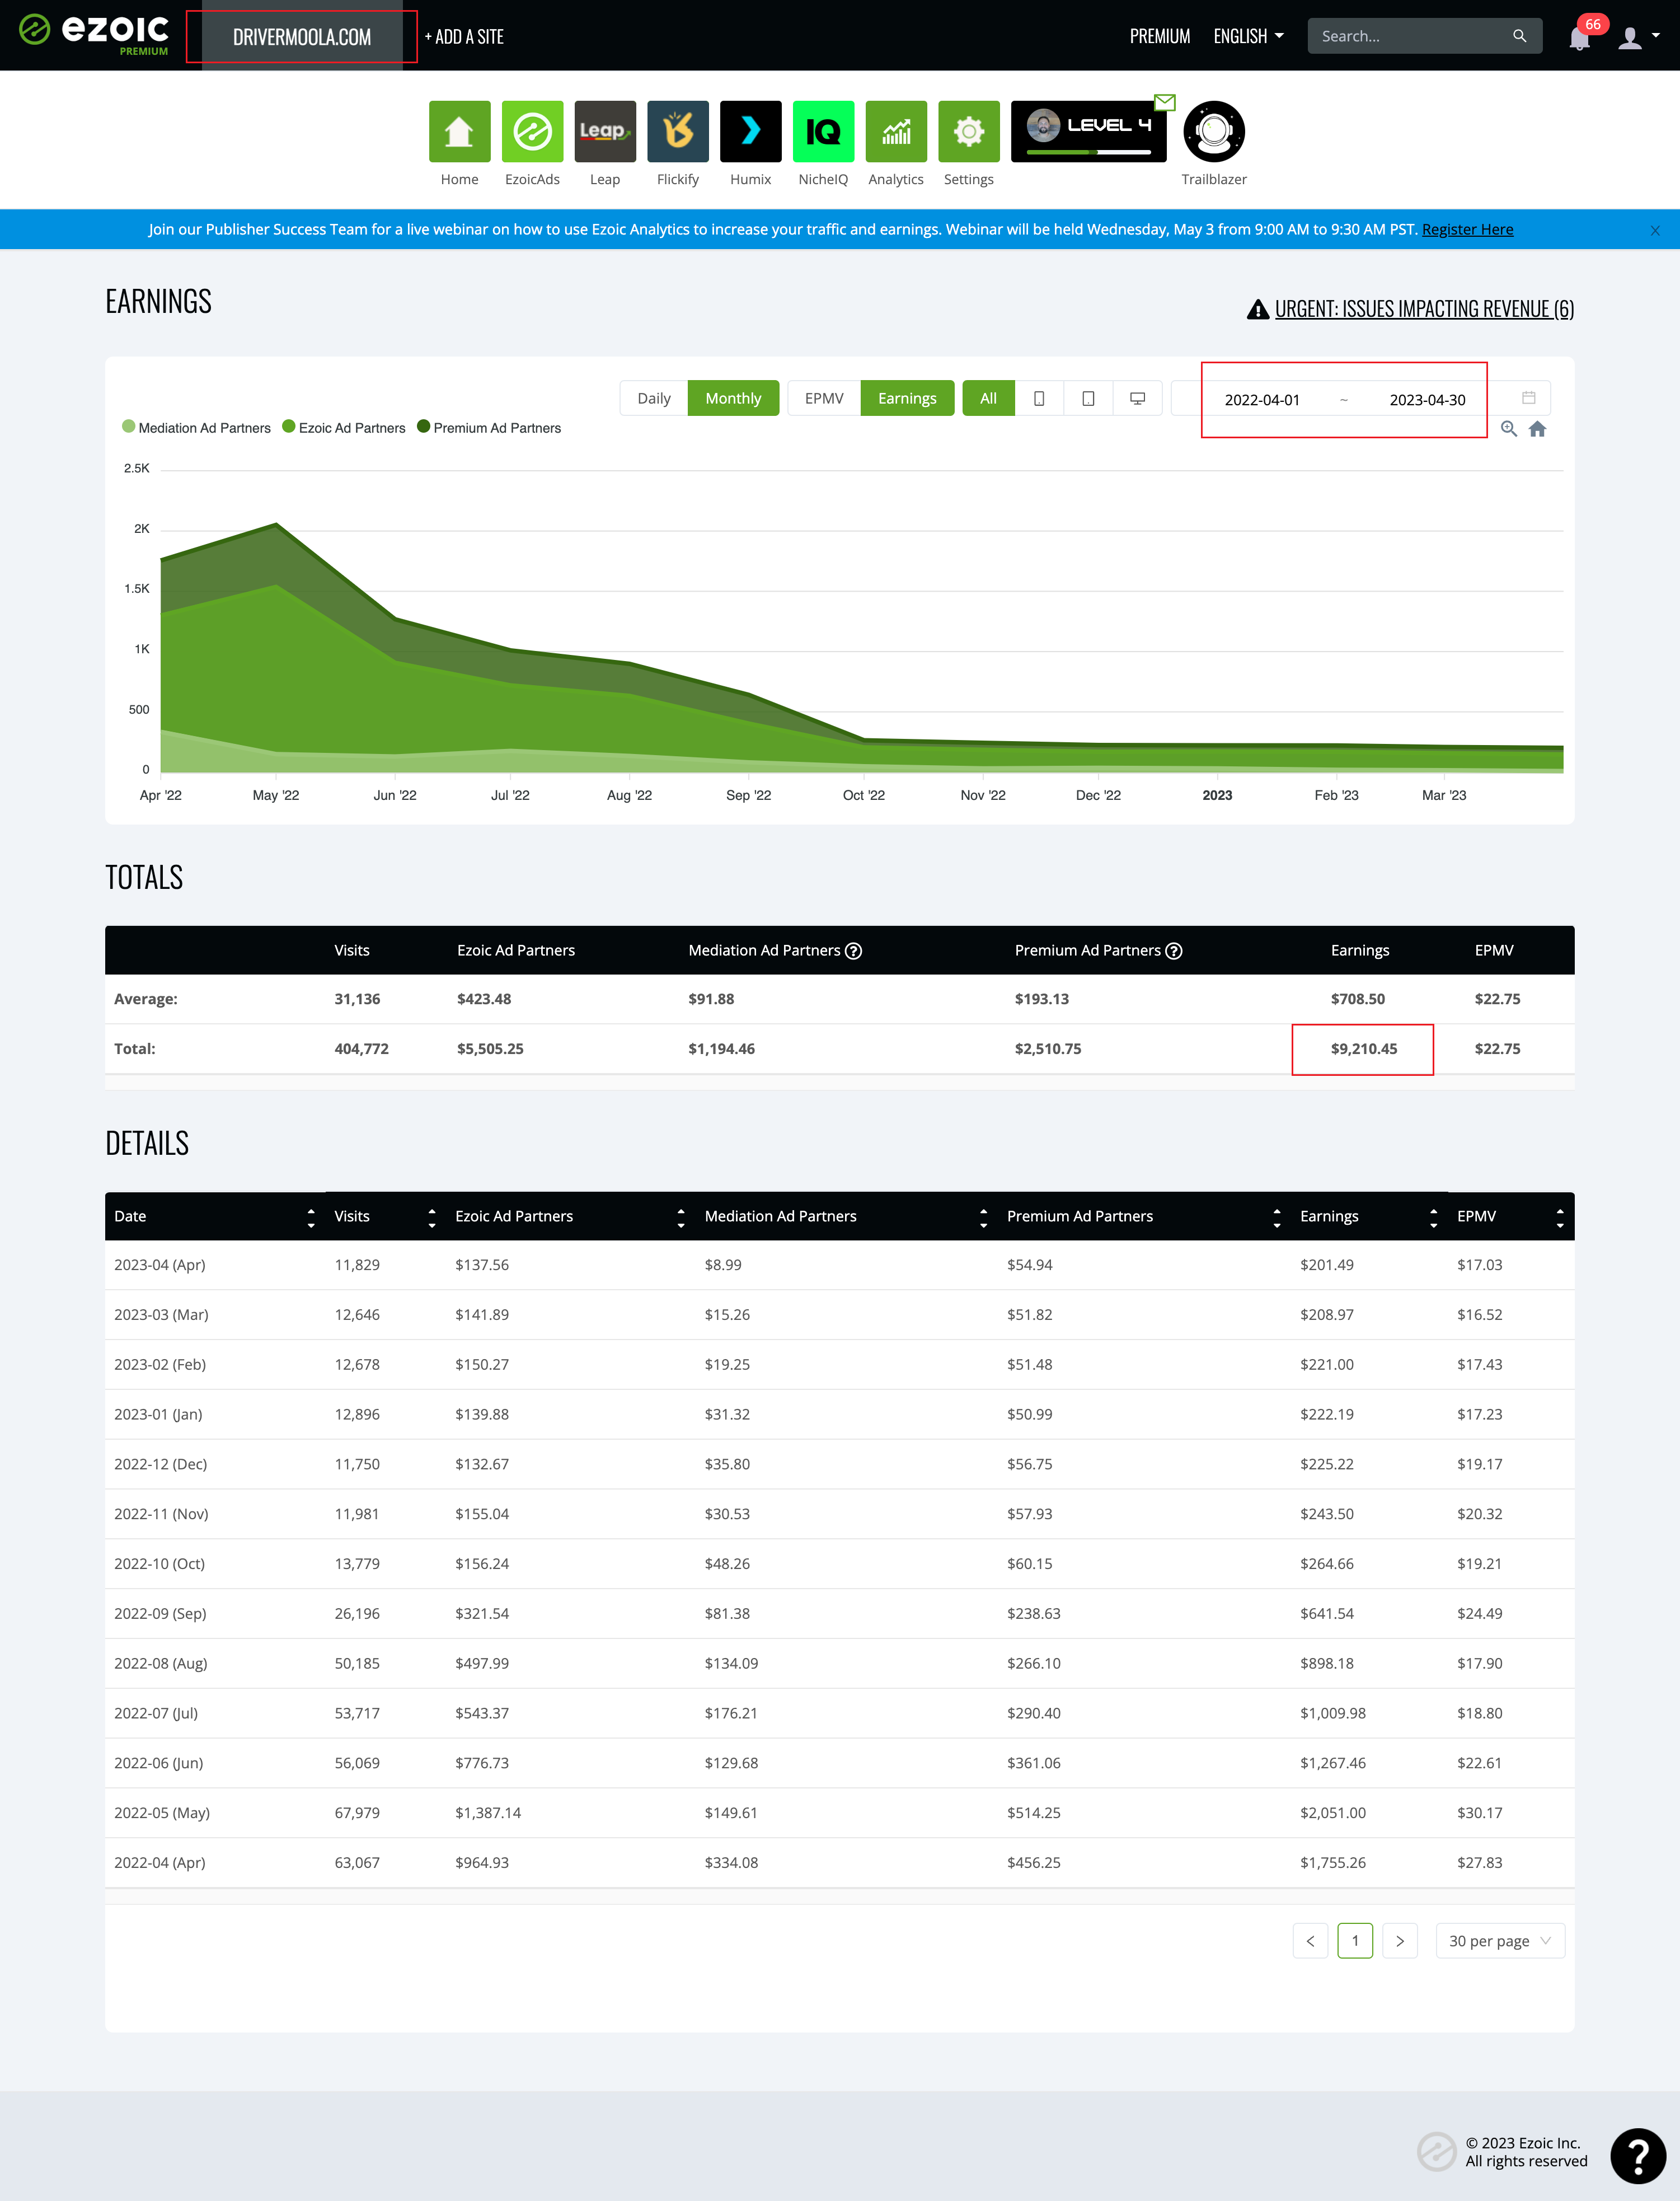Filter by mobile phone device icon
Screen dimensions: 1680x2201
(1039, 398)
